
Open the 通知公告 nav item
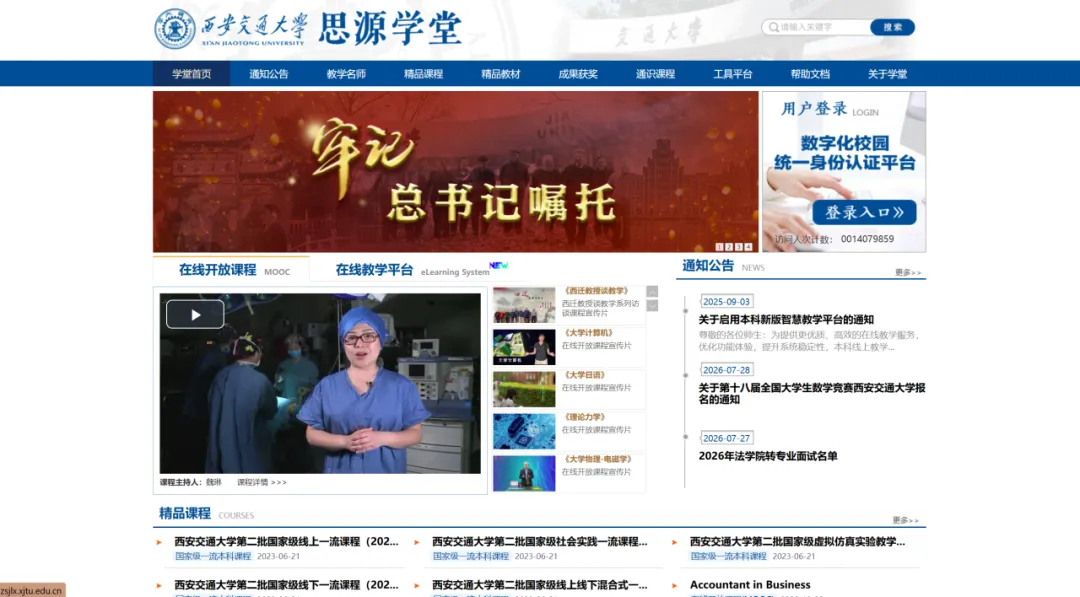(269, 74)
